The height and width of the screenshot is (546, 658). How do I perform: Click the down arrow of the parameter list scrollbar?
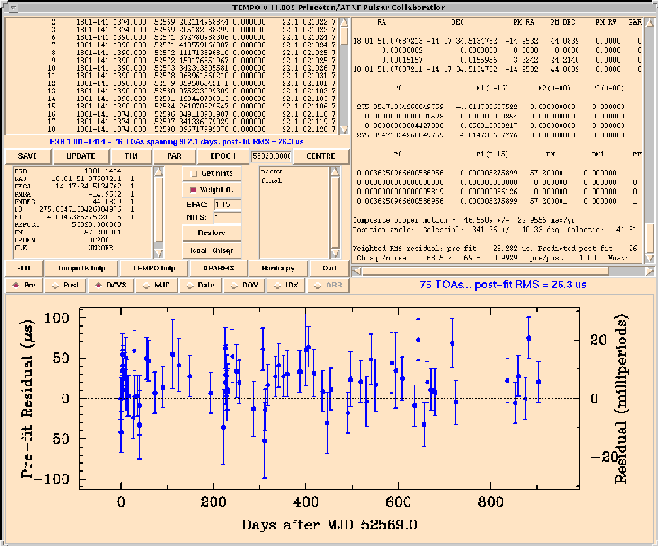tap(158, 253)
